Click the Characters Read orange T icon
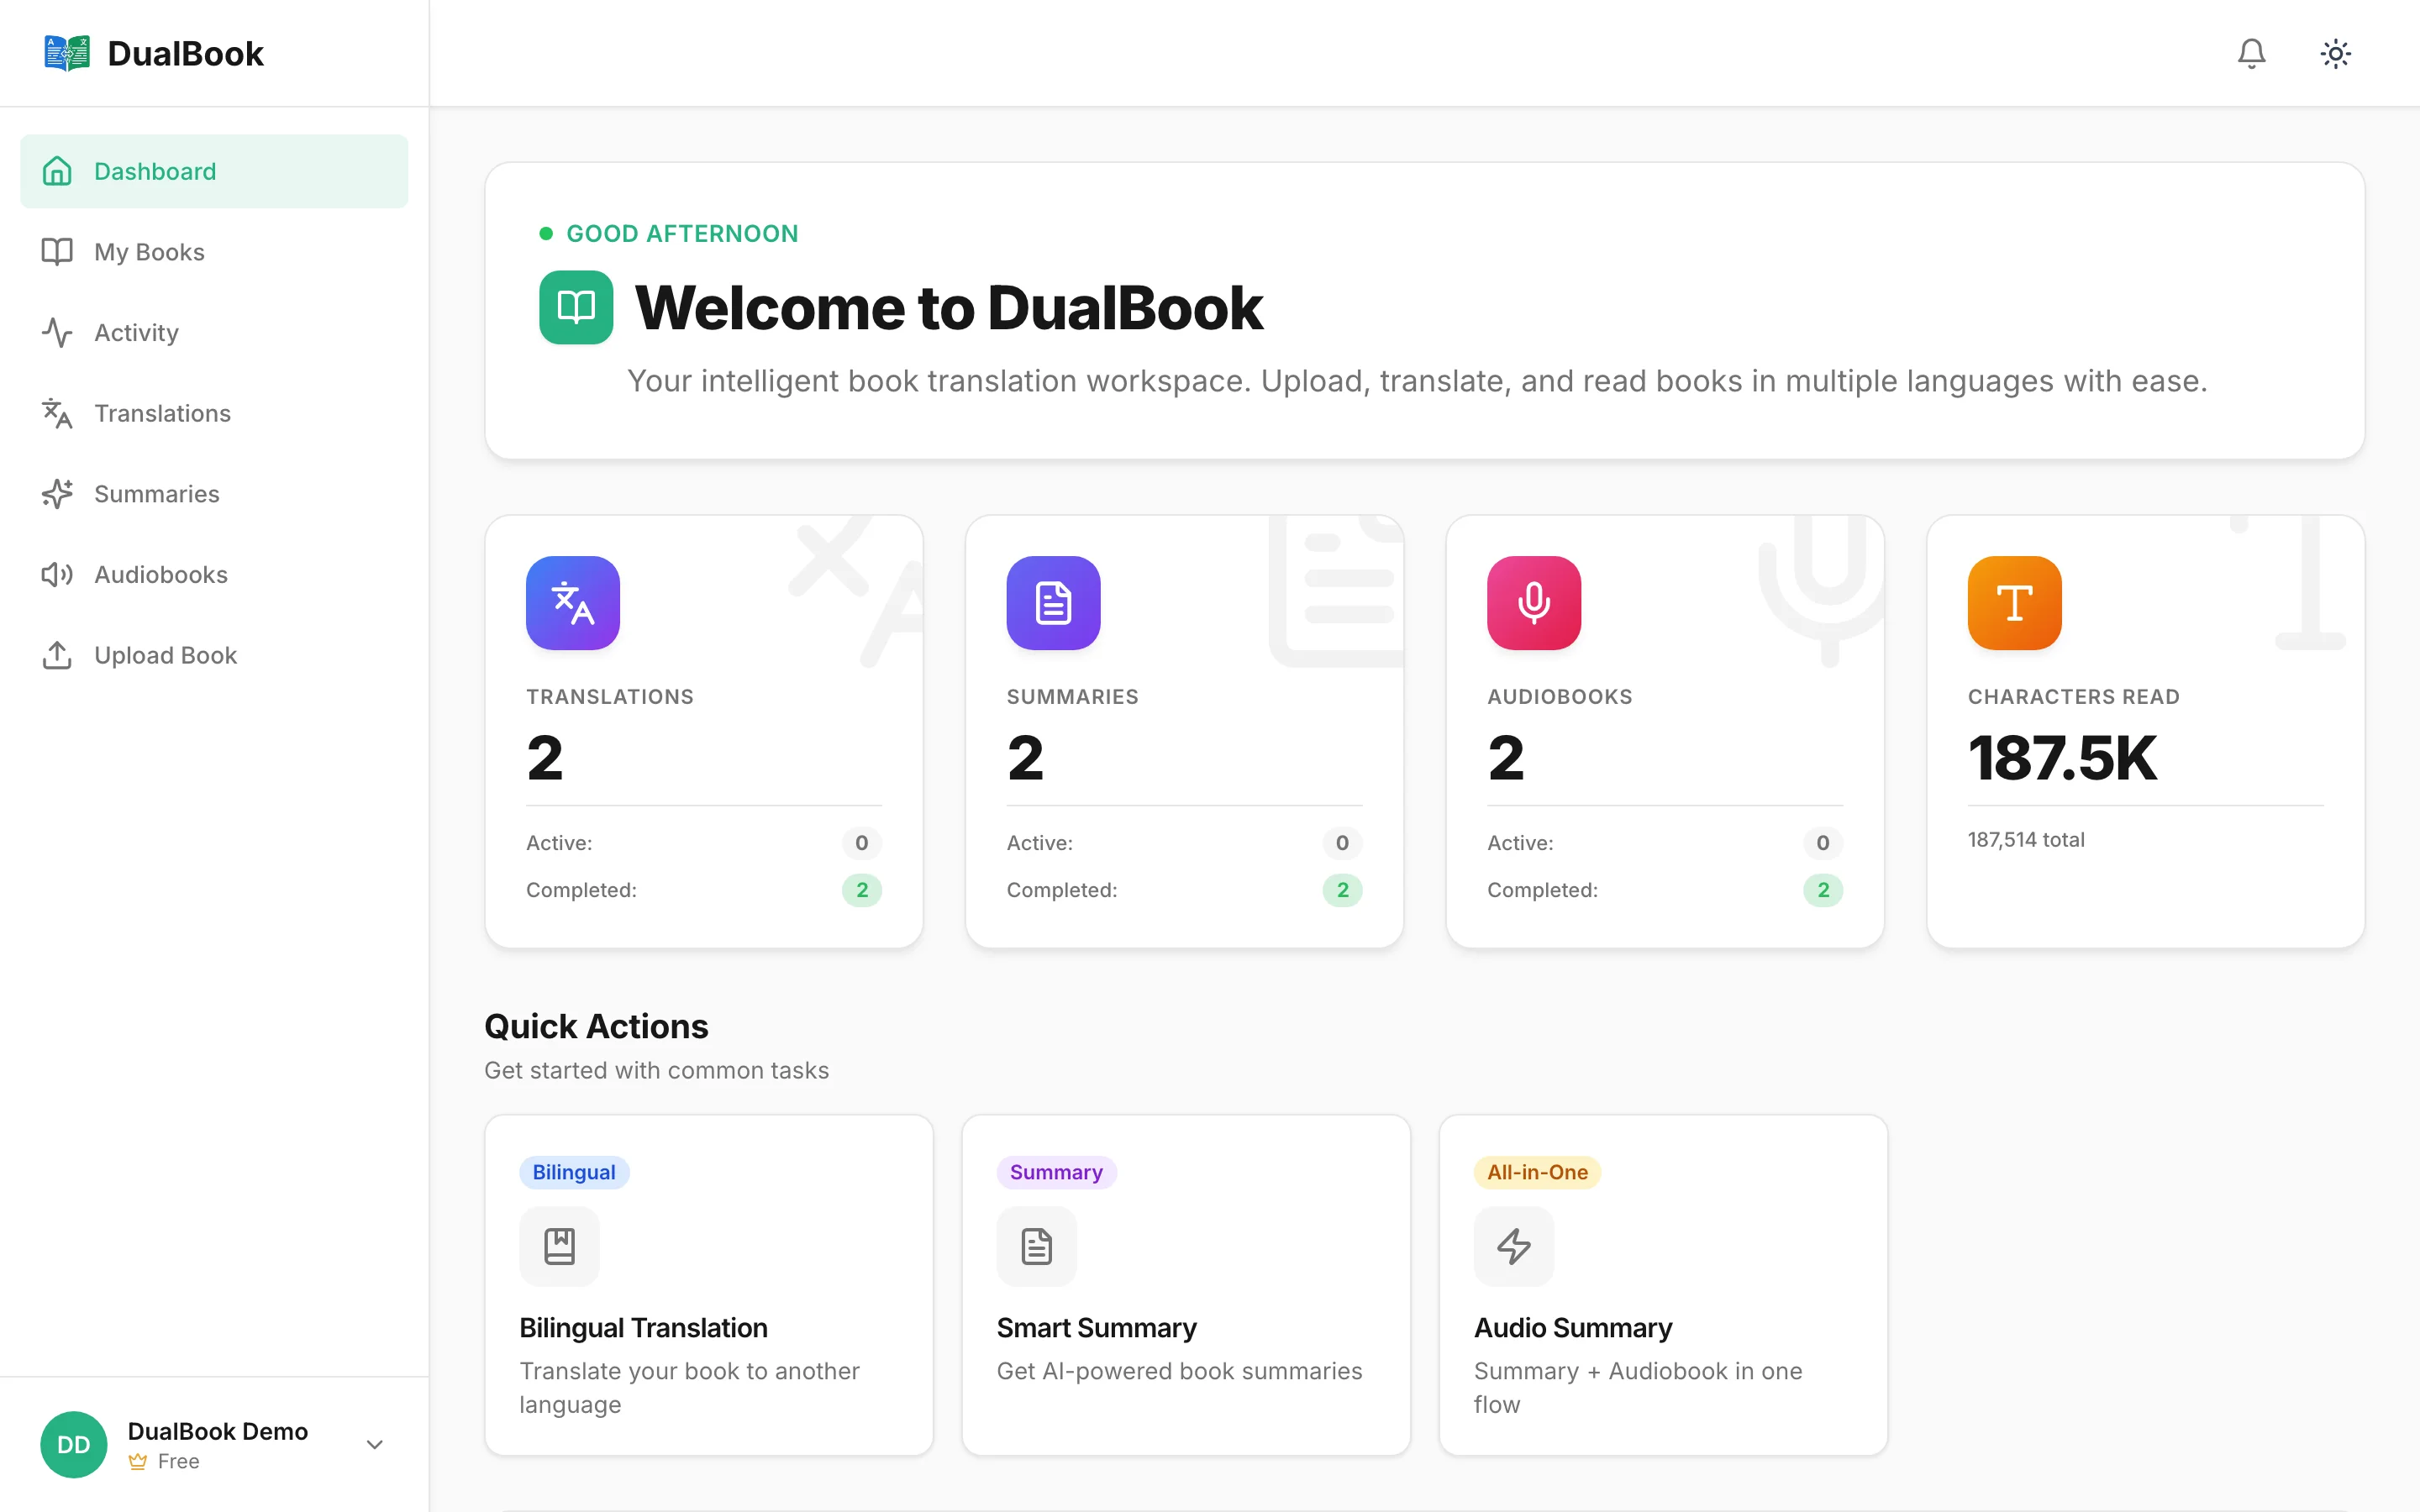 coord(2014,603)
